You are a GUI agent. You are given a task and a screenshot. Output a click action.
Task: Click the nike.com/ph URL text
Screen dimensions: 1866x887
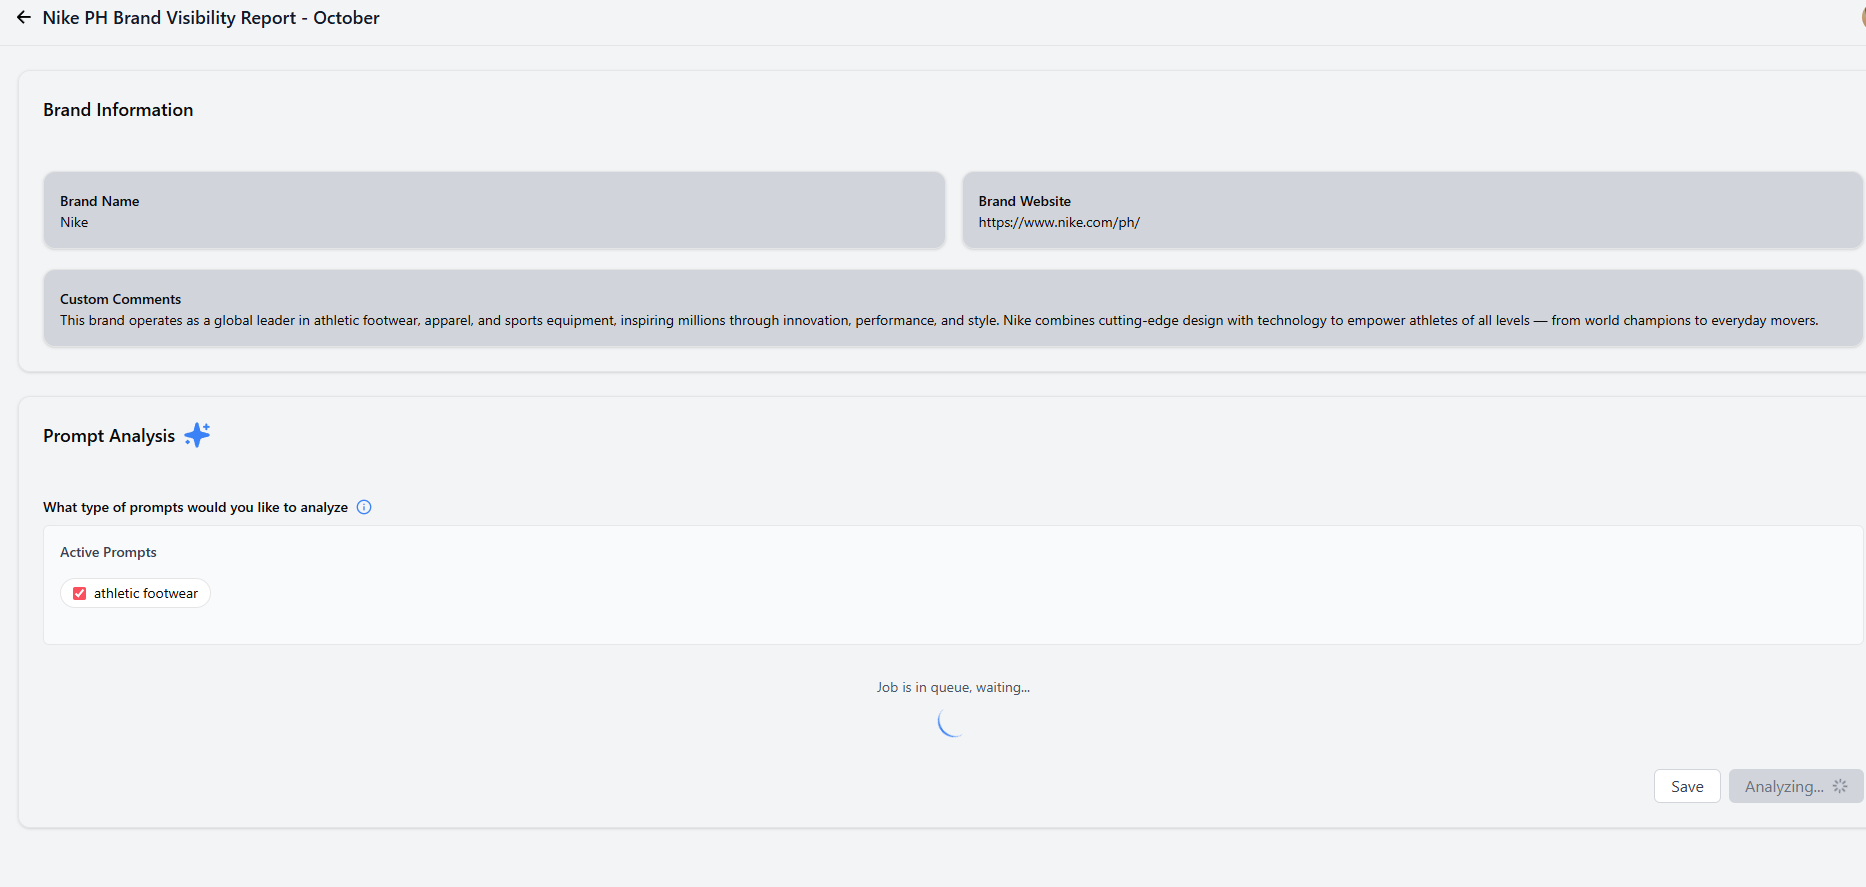coord(1059,223)
